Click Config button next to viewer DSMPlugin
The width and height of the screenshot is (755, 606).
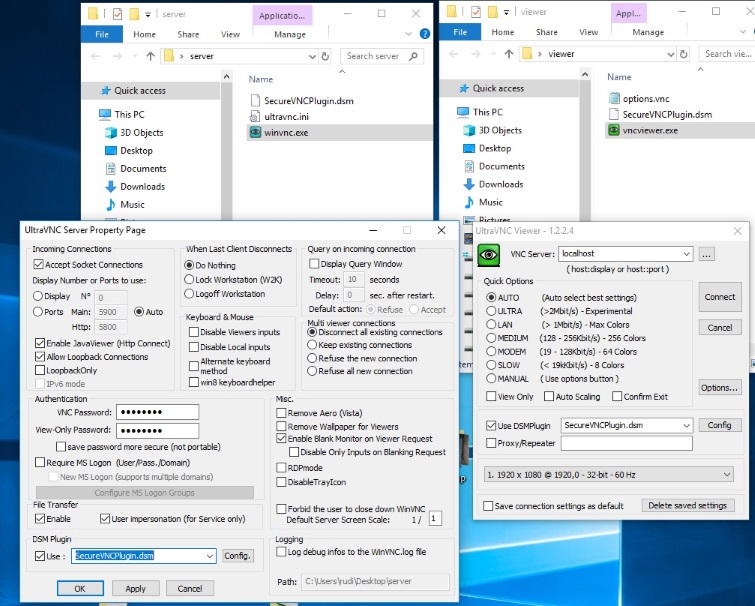pyautogui.click(x=719, y=425)
